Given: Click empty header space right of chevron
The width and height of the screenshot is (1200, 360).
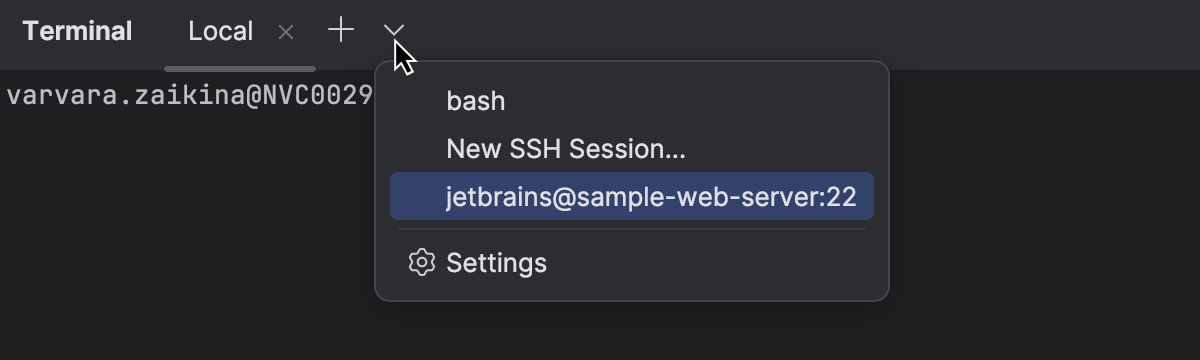Looking at the screenshot, I should tap(800, 31).
